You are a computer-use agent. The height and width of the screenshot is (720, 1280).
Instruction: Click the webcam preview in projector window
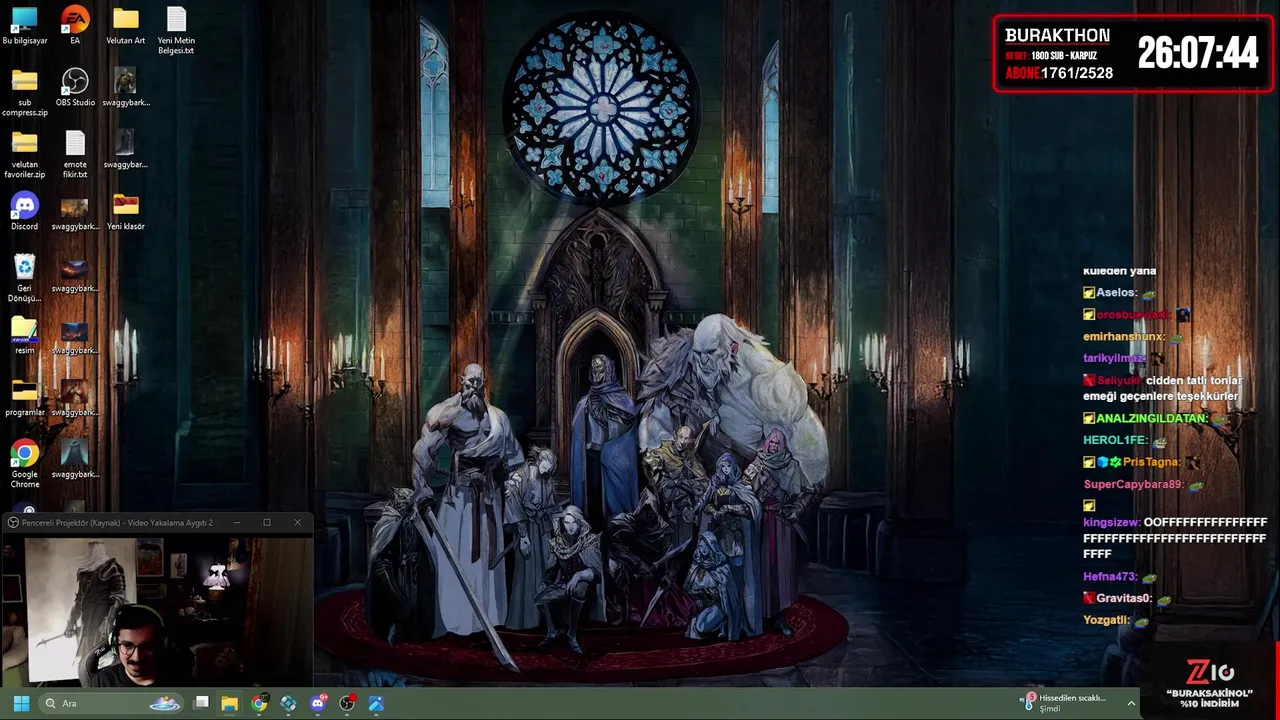[x=157, y=610]
